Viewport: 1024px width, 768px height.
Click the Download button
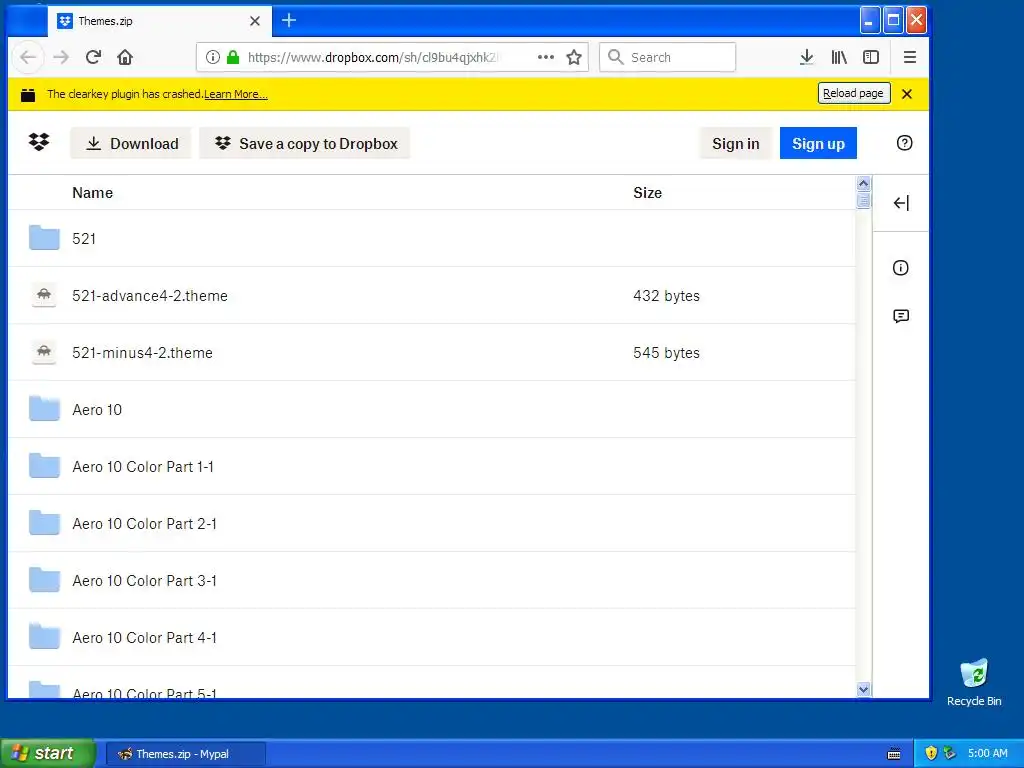coord(131,144)
